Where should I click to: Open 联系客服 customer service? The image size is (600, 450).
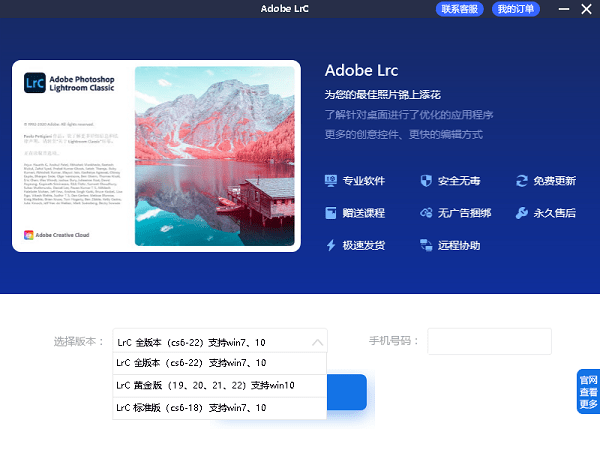tap(459, 9)
